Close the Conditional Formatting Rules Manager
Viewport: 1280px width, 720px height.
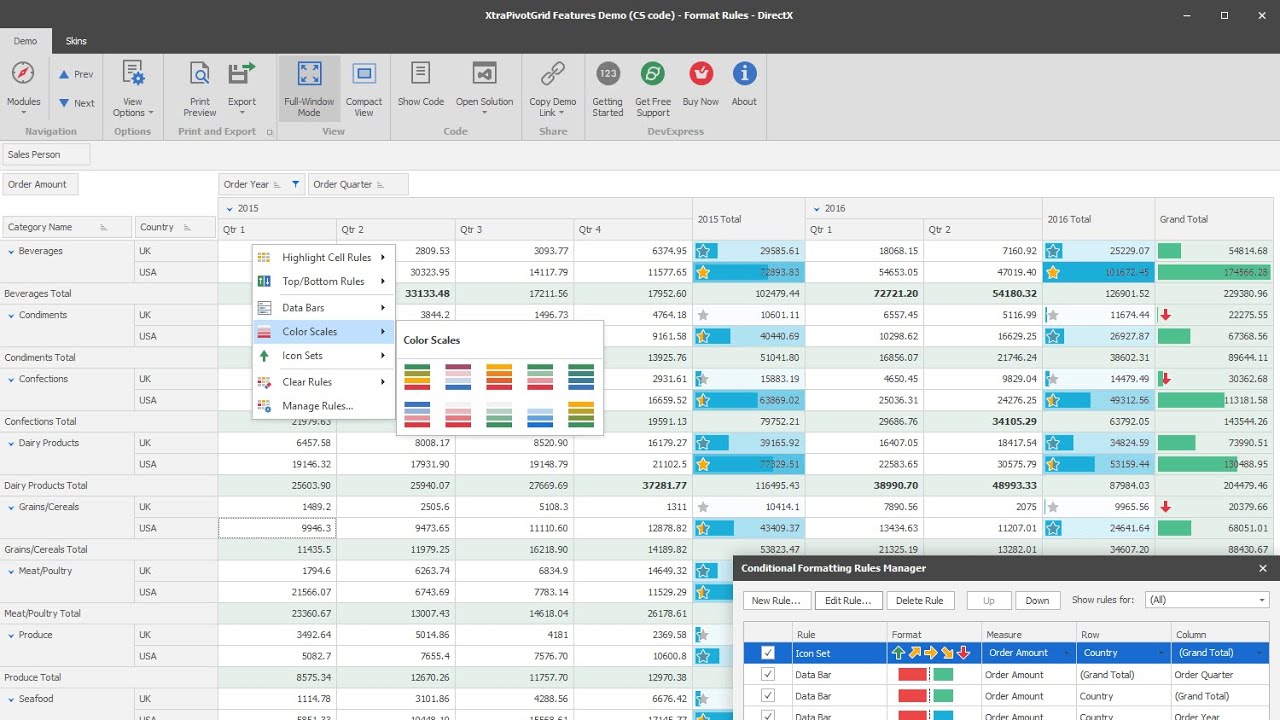[1262, 568]
